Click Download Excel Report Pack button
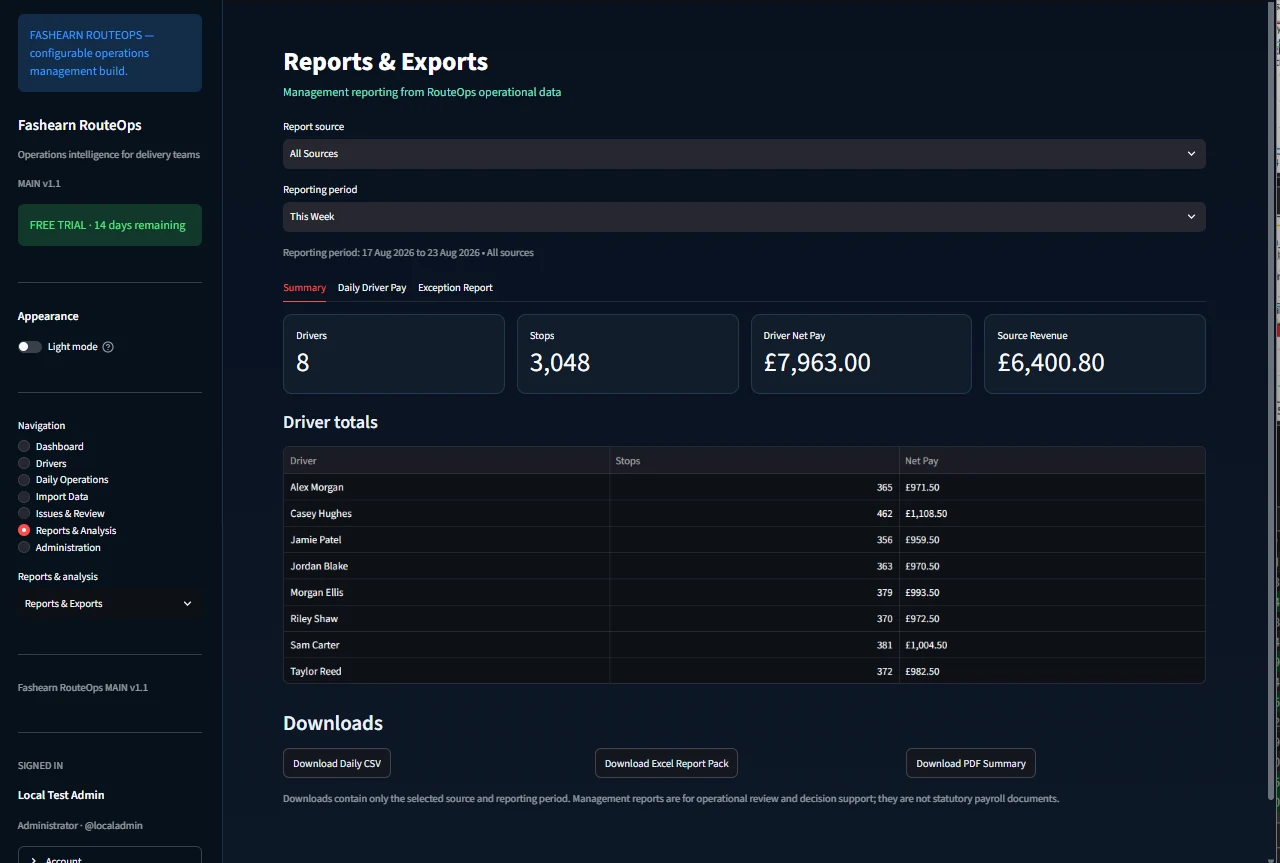This screenshot has height=863, width=1280. pyautogui.click(x=666, y=763)
